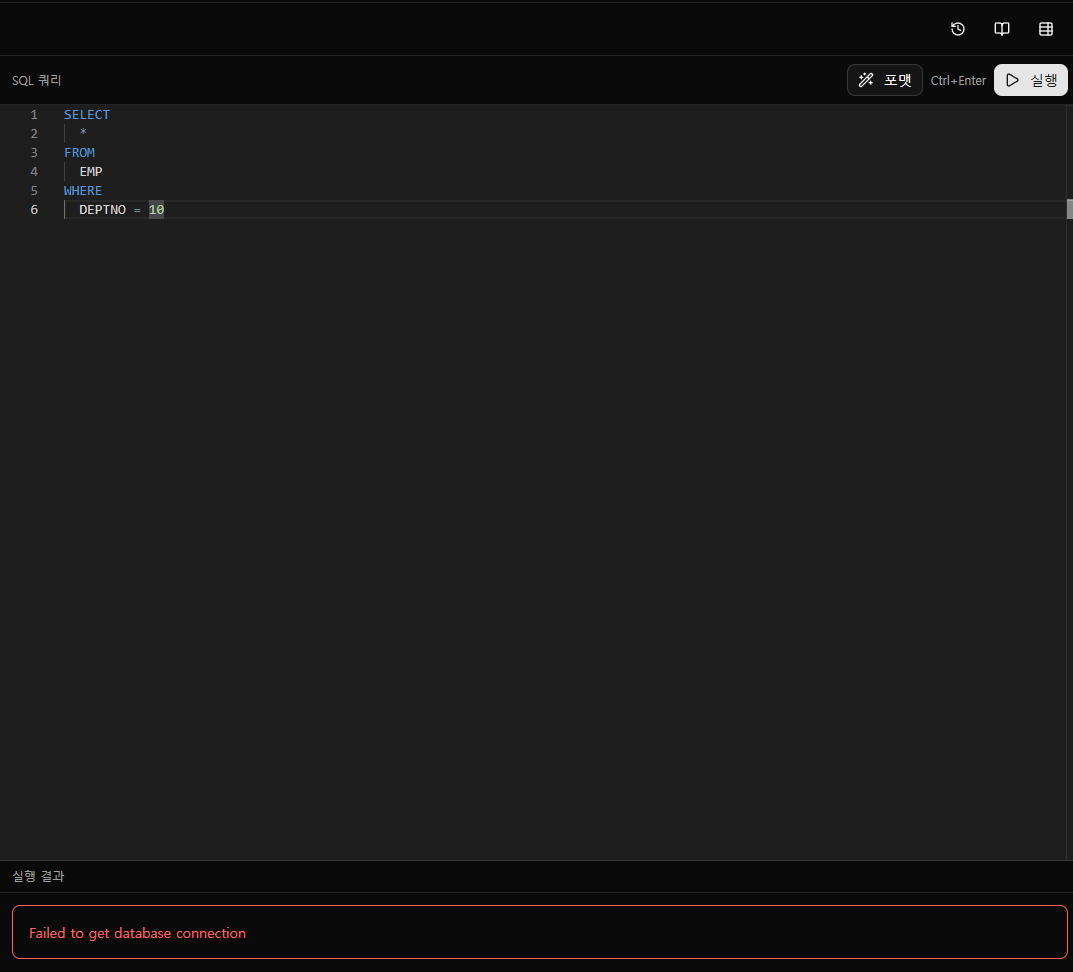
Task: Click the 포맷 format button
Action: (884, 80)
